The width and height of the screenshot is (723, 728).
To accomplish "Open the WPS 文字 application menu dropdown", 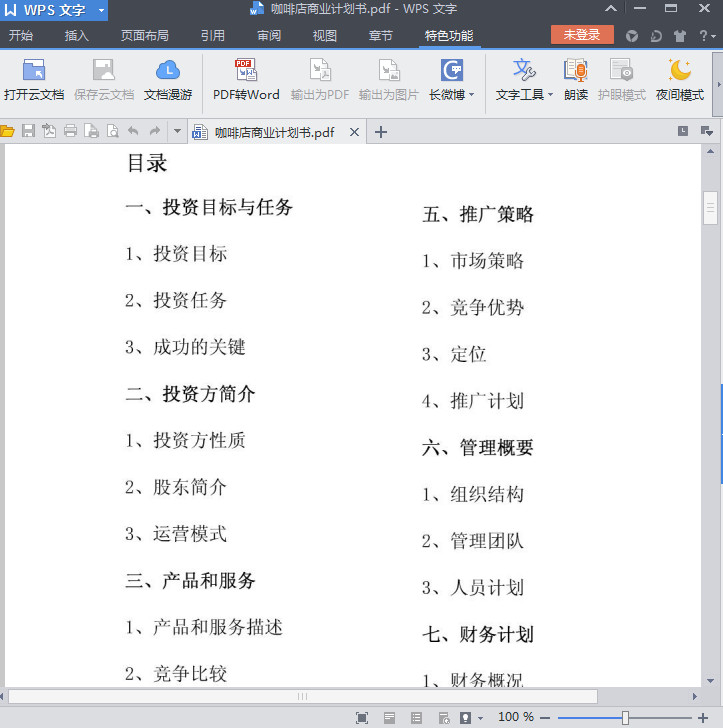I will pyautogui.click(x=101, y=10).
